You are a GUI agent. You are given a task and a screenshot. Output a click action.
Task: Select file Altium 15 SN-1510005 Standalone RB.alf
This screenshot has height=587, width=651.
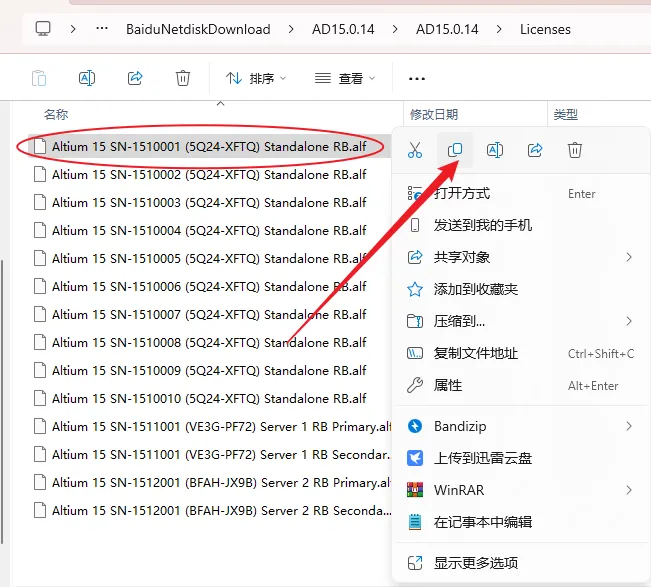pyautogui.click(x=209, y=259)
